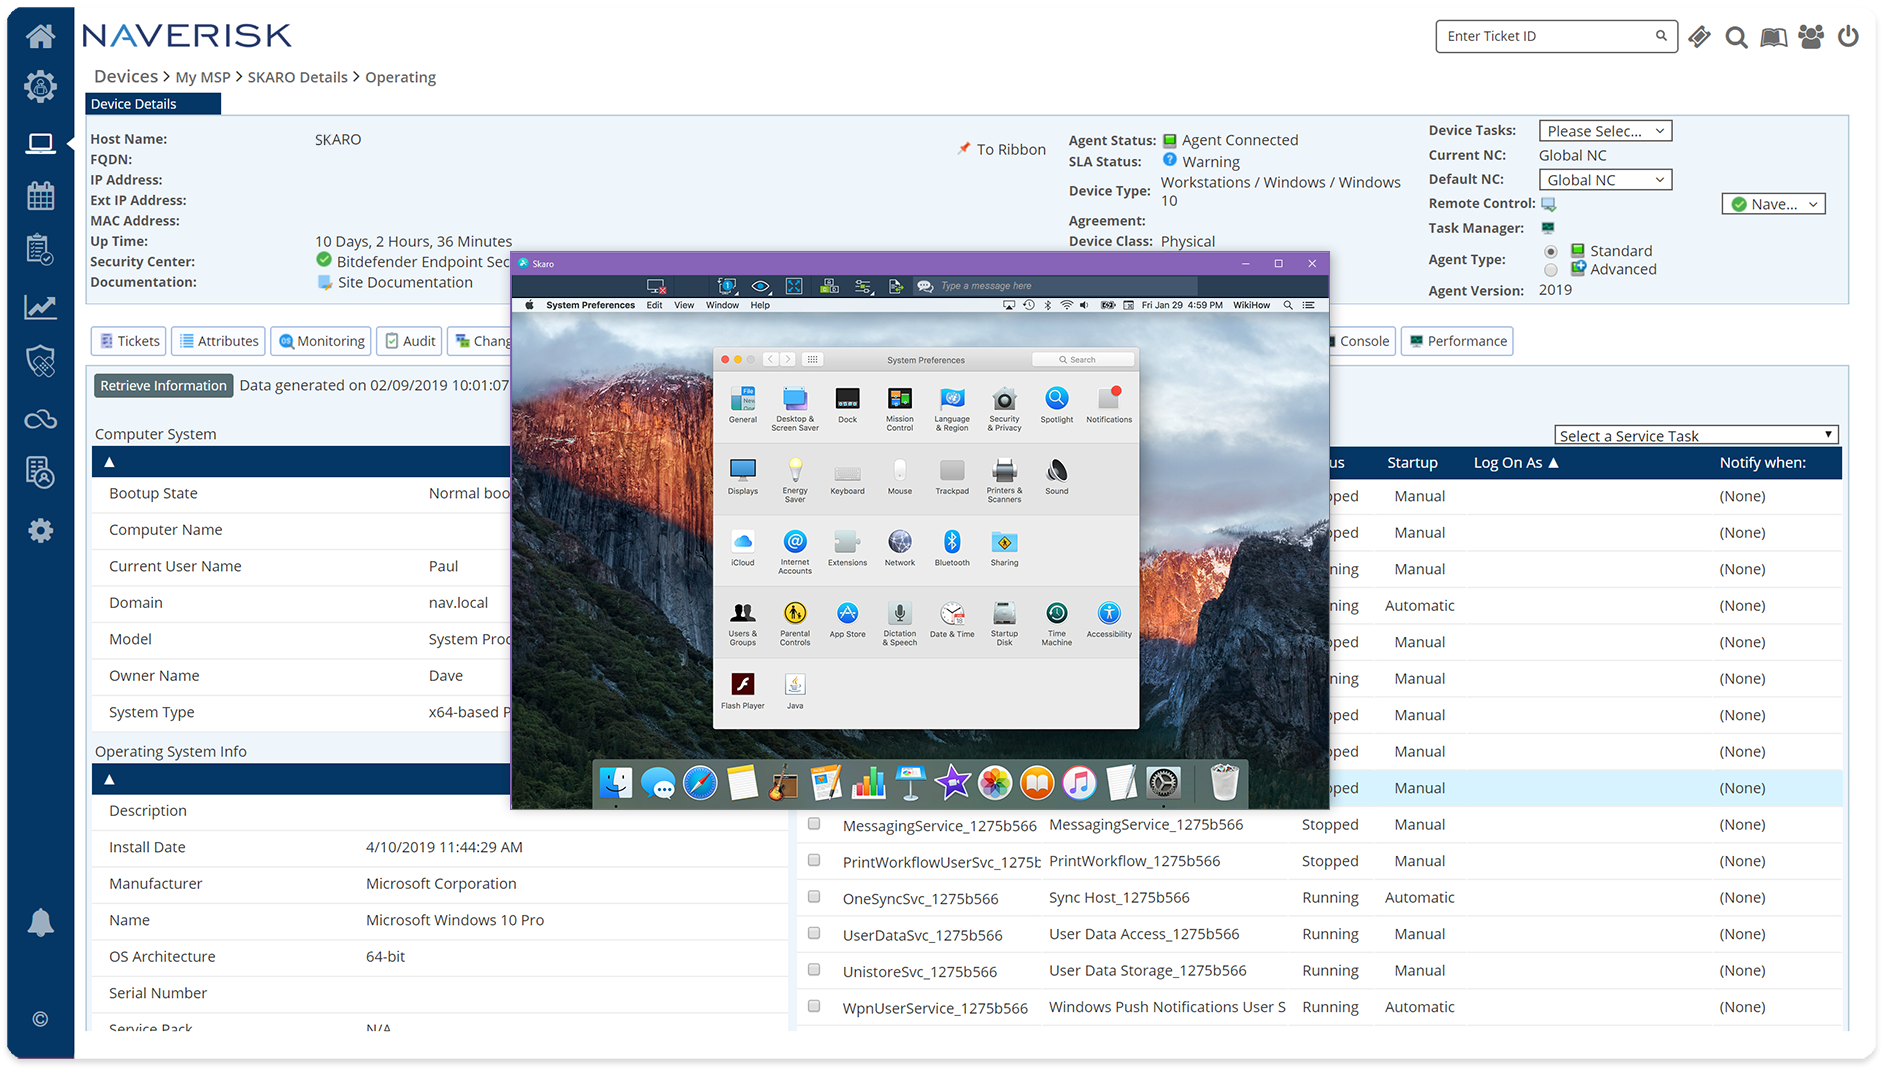Expand the Default NC Global NC dropdown

1604,180
